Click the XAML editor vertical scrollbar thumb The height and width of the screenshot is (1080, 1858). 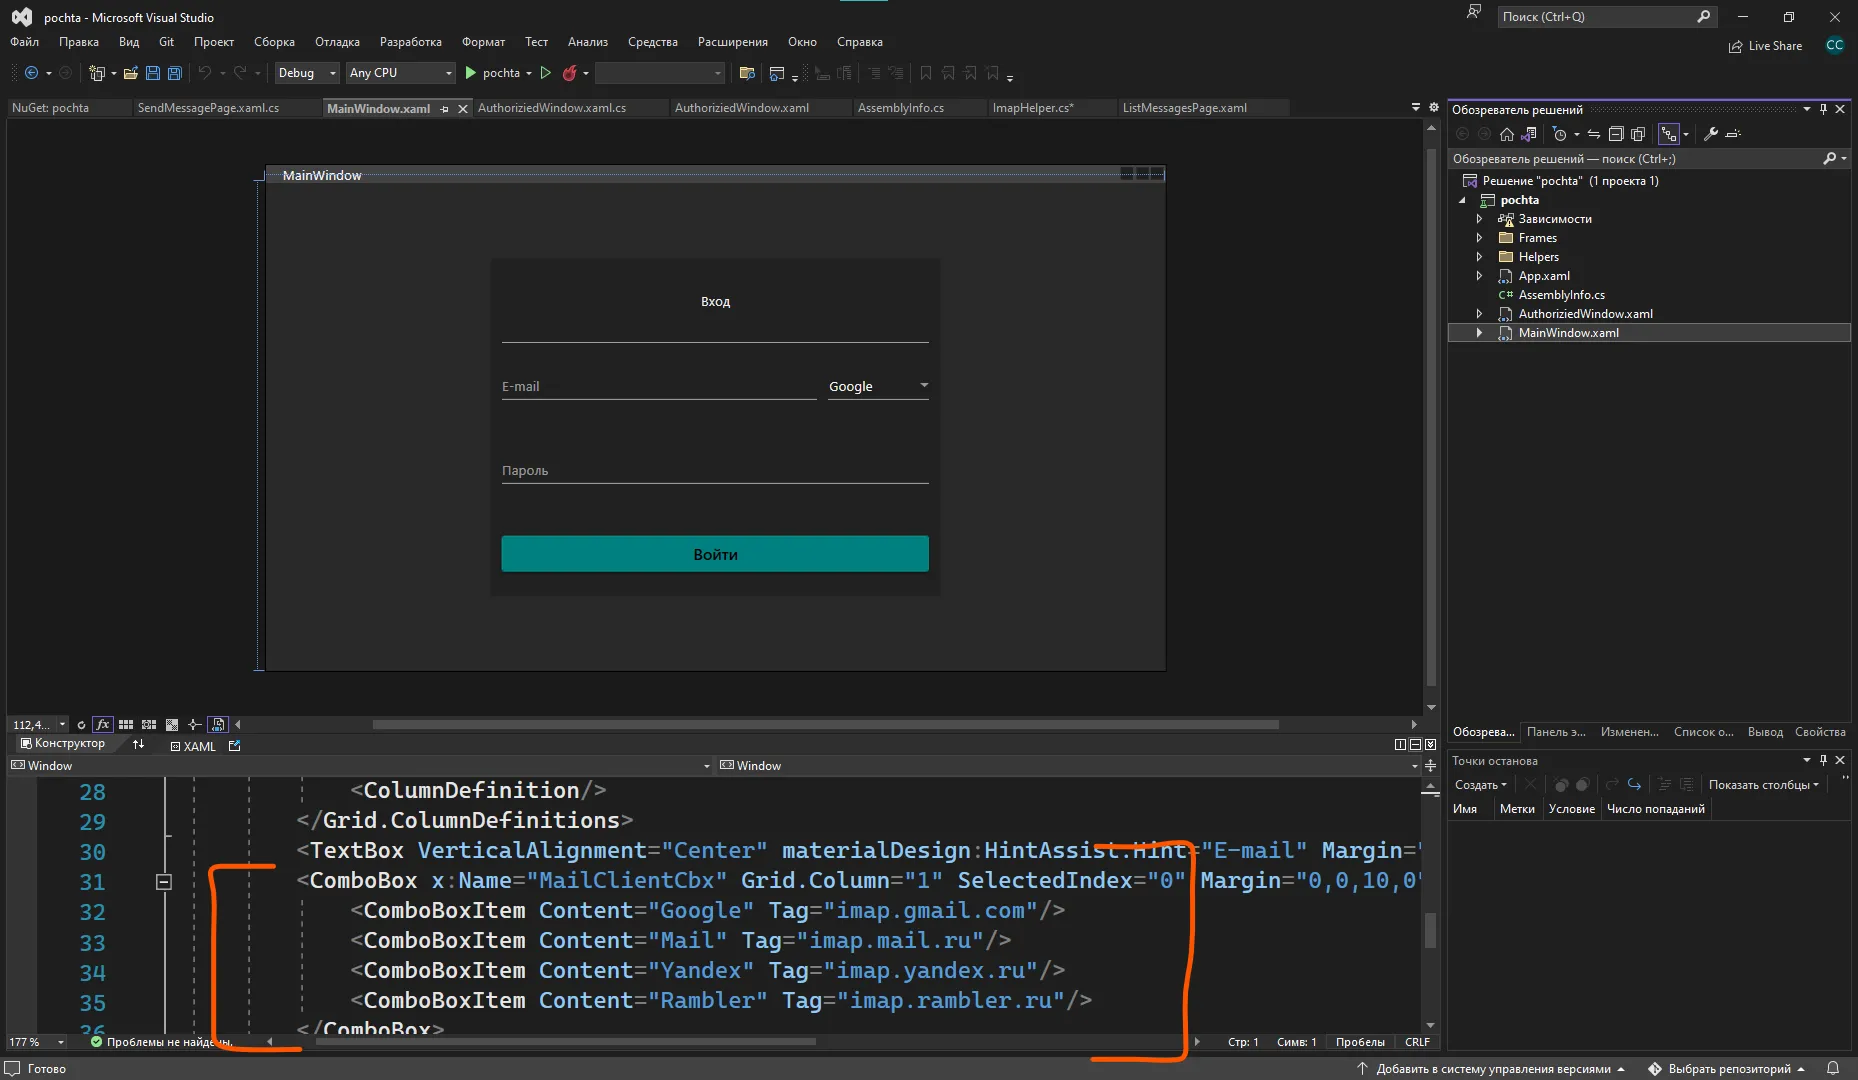pos(1430,930)
